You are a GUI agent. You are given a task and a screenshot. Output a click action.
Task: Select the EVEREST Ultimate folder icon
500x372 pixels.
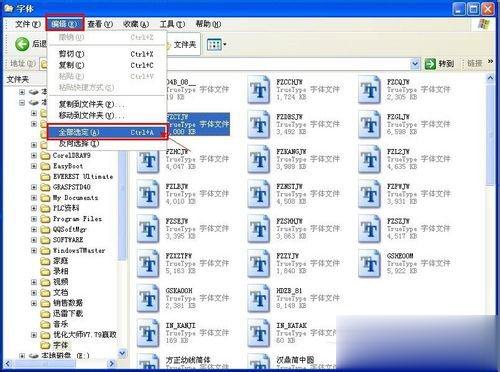tap(45, 177)
